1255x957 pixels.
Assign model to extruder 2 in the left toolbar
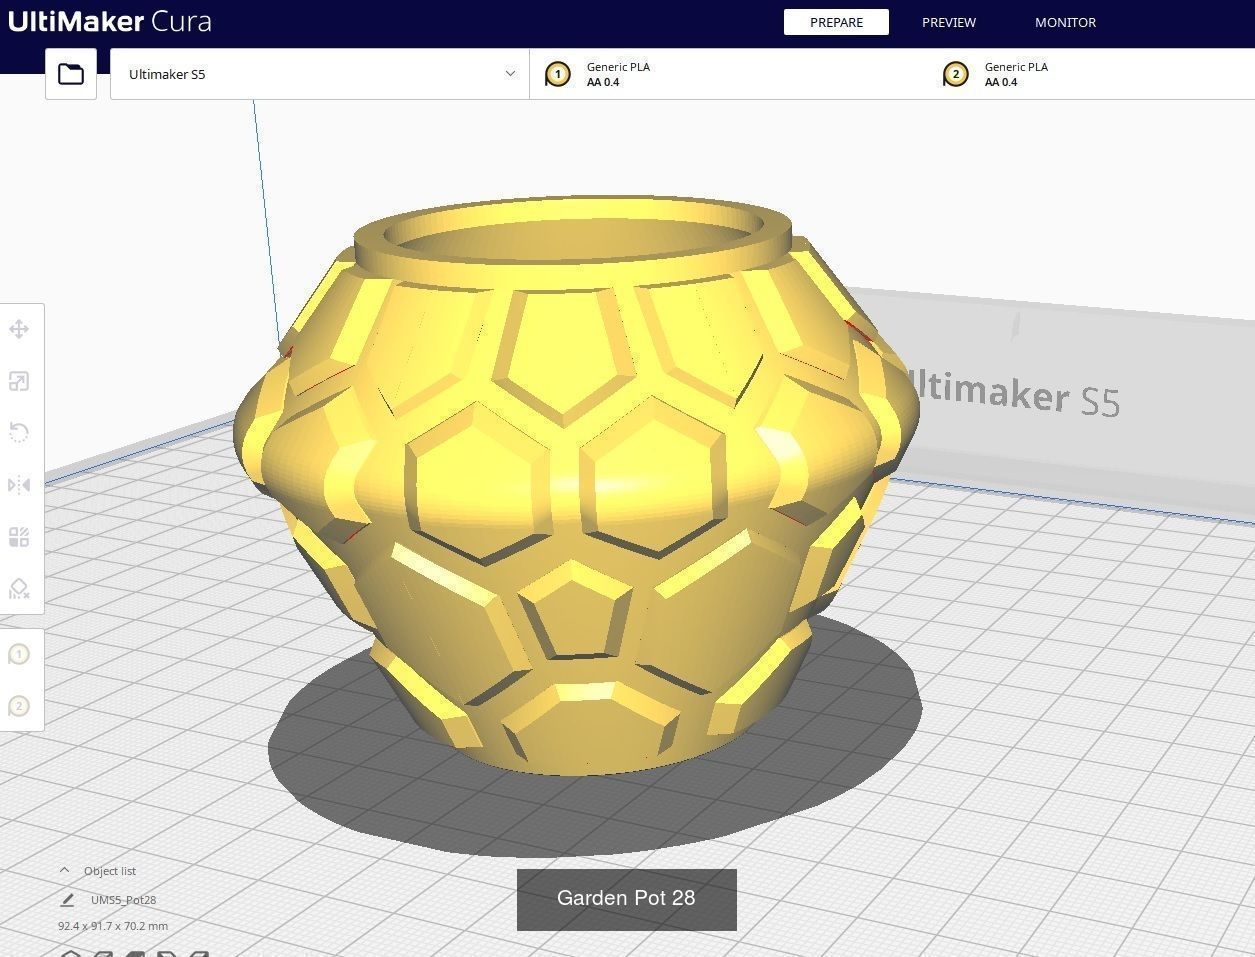point(19,706)
